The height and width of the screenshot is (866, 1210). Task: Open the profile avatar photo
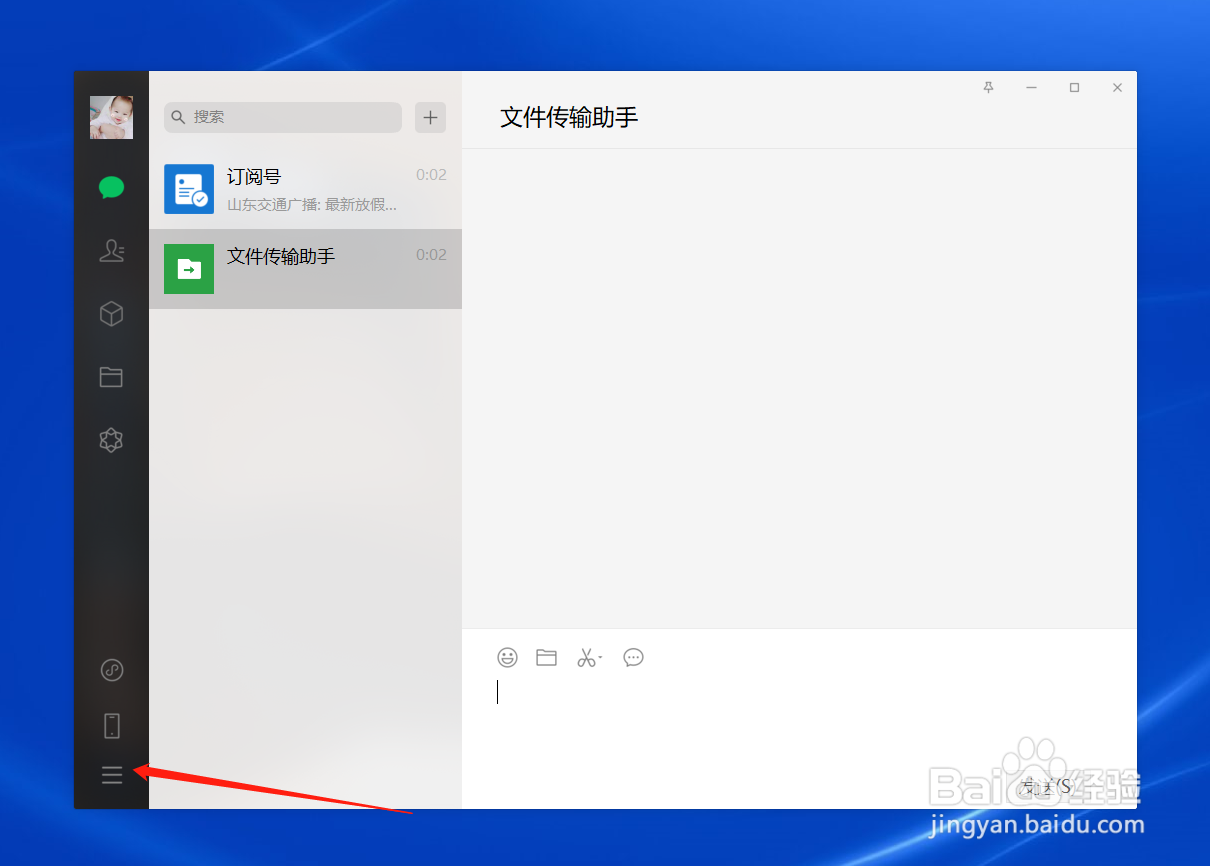(x=111, y=117)
